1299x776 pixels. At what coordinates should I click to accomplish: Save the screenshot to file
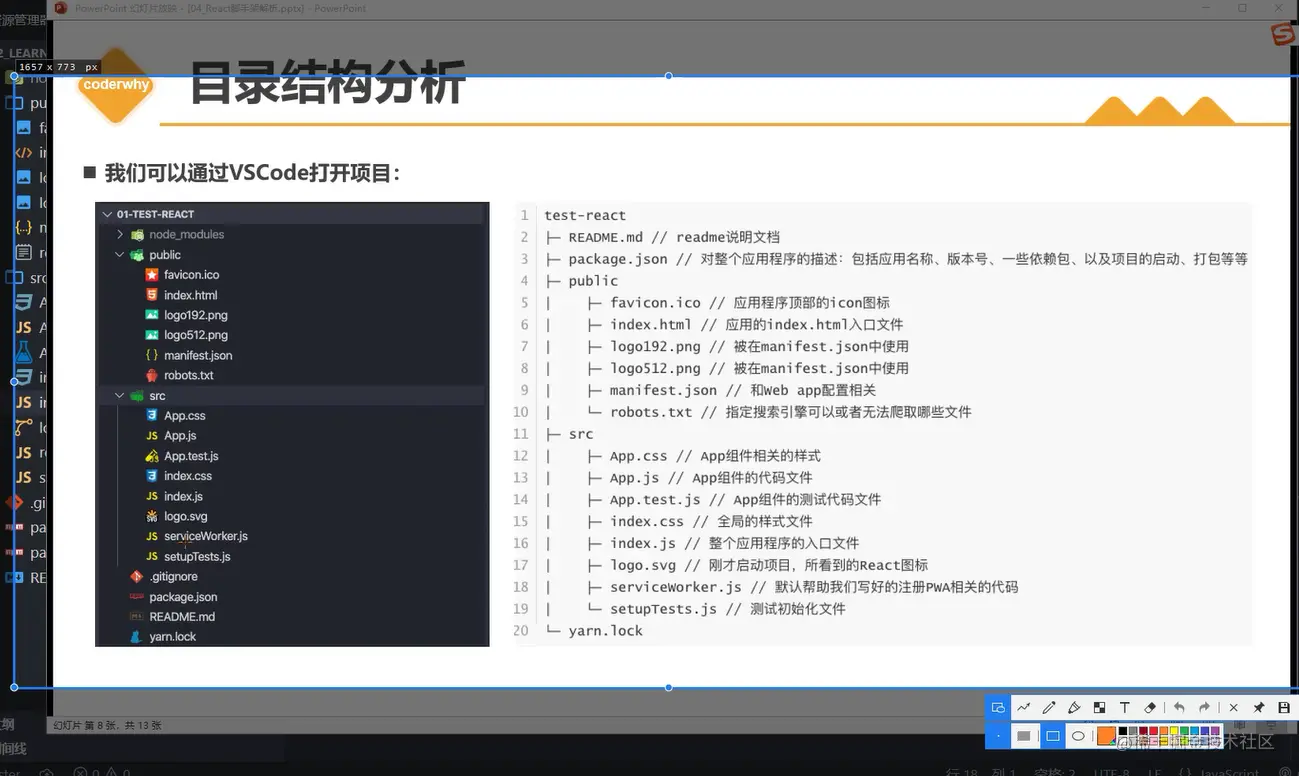point(1284,708)
